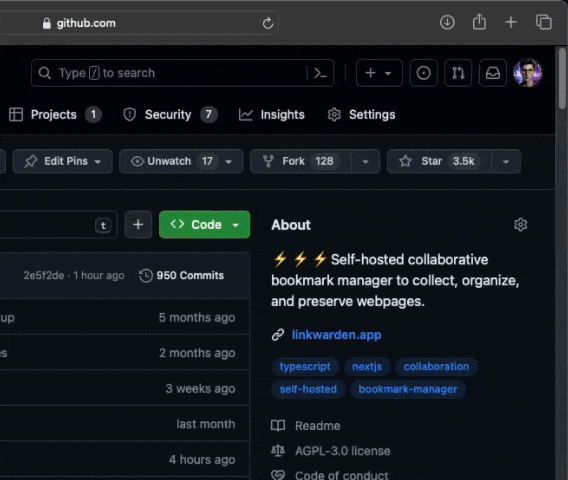Open the green Code dropdown
This screenshot has height=480, width=568.
tap(205, 225)
